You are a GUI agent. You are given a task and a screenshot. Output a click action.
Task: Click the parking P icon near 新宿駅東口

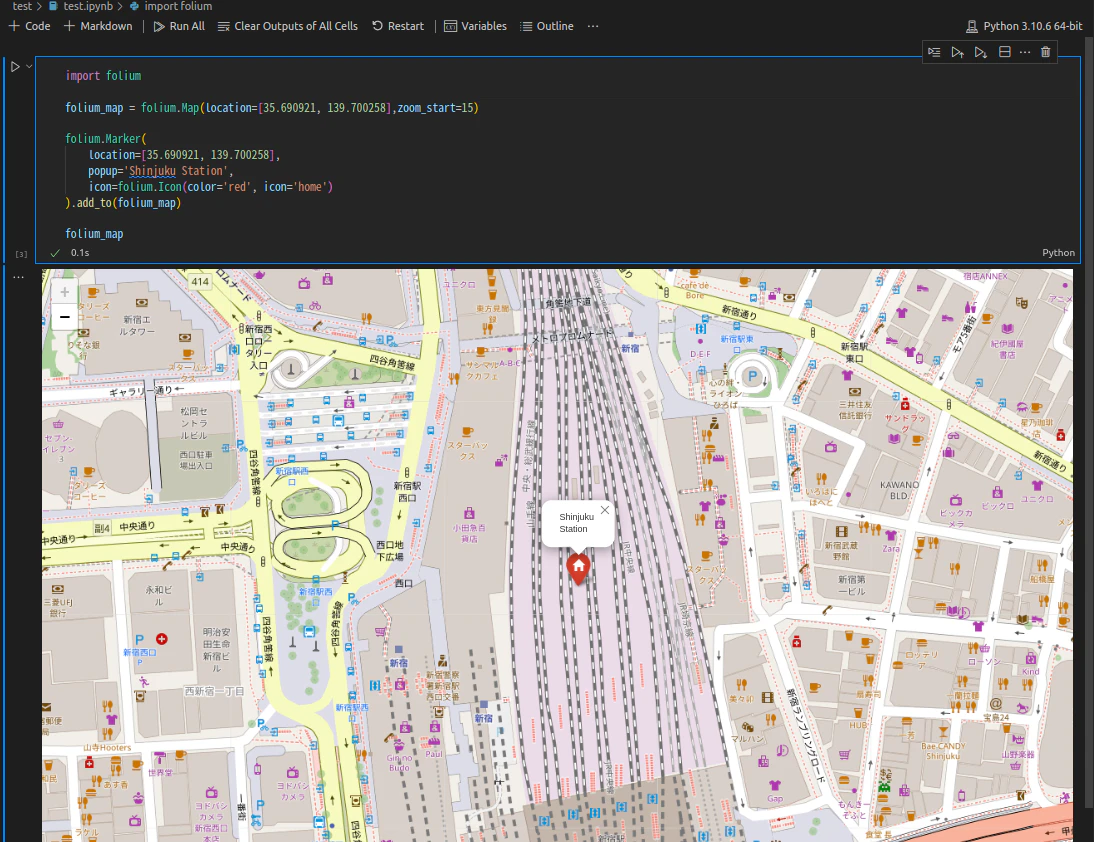click(x=752, y=376)
